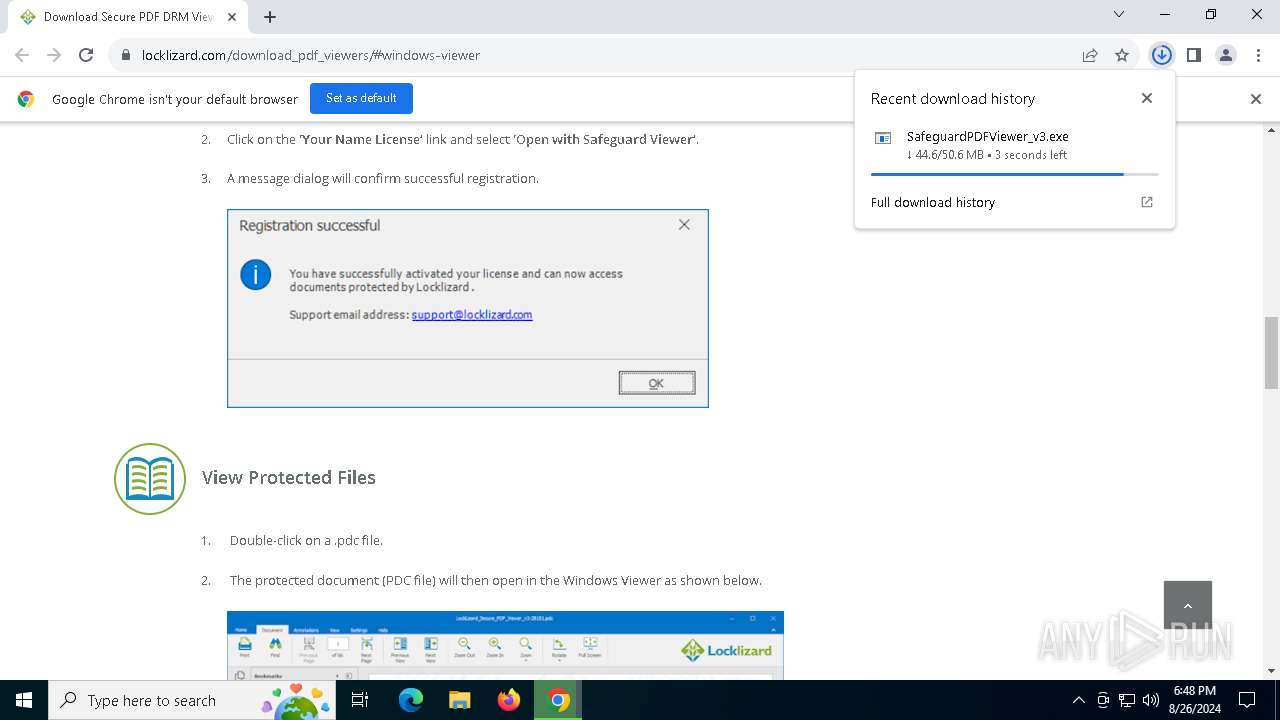1280x720 pixels.
Task: Click the address bar URL
Action: coord(311,55)
